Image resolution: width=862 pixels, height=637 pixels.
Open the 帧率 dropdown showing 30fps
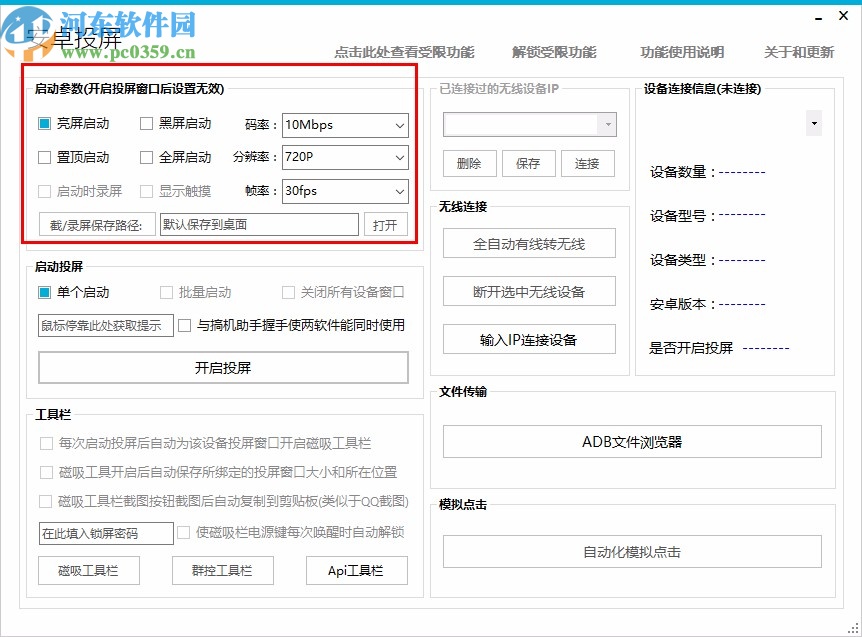(398, 191)
